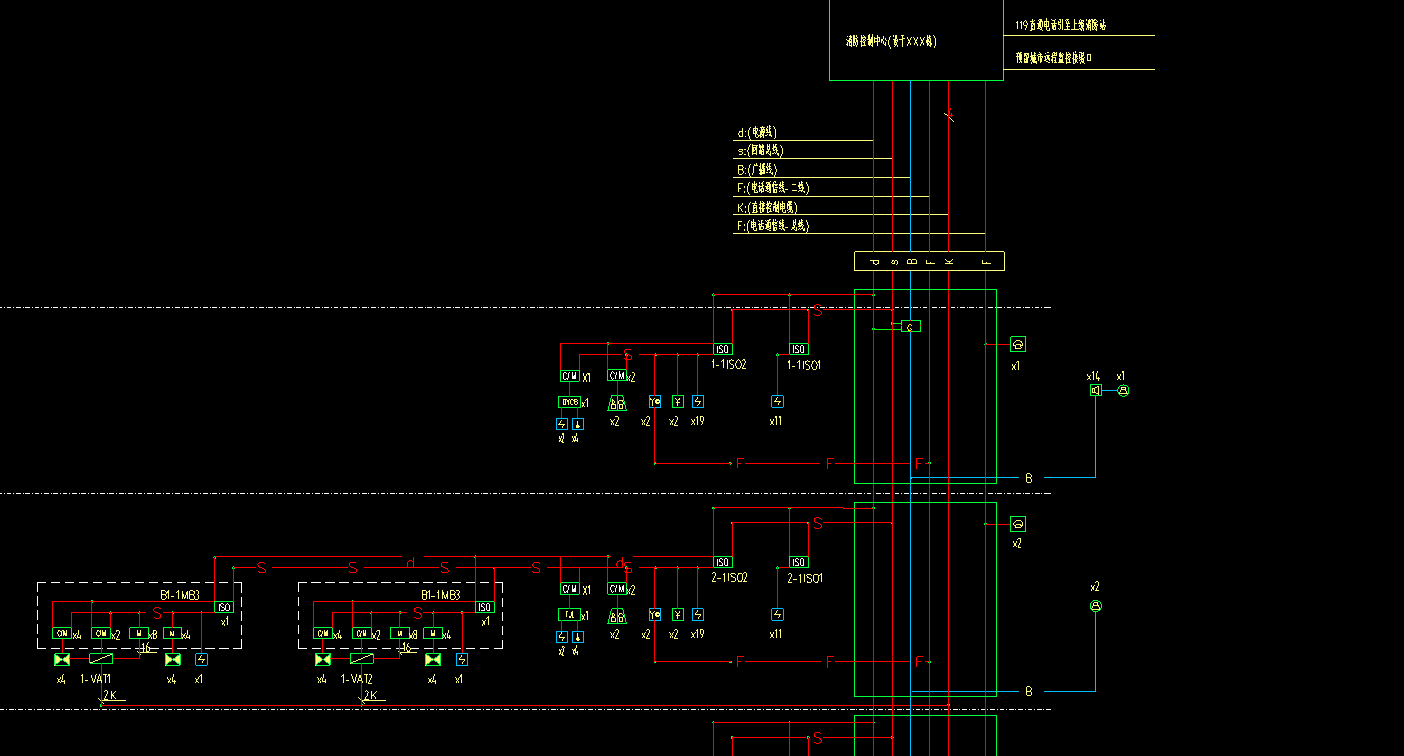Select the 1-VAT2 label
The height and width of the screenshot is (756, 1404).
(x=356, y=679)
